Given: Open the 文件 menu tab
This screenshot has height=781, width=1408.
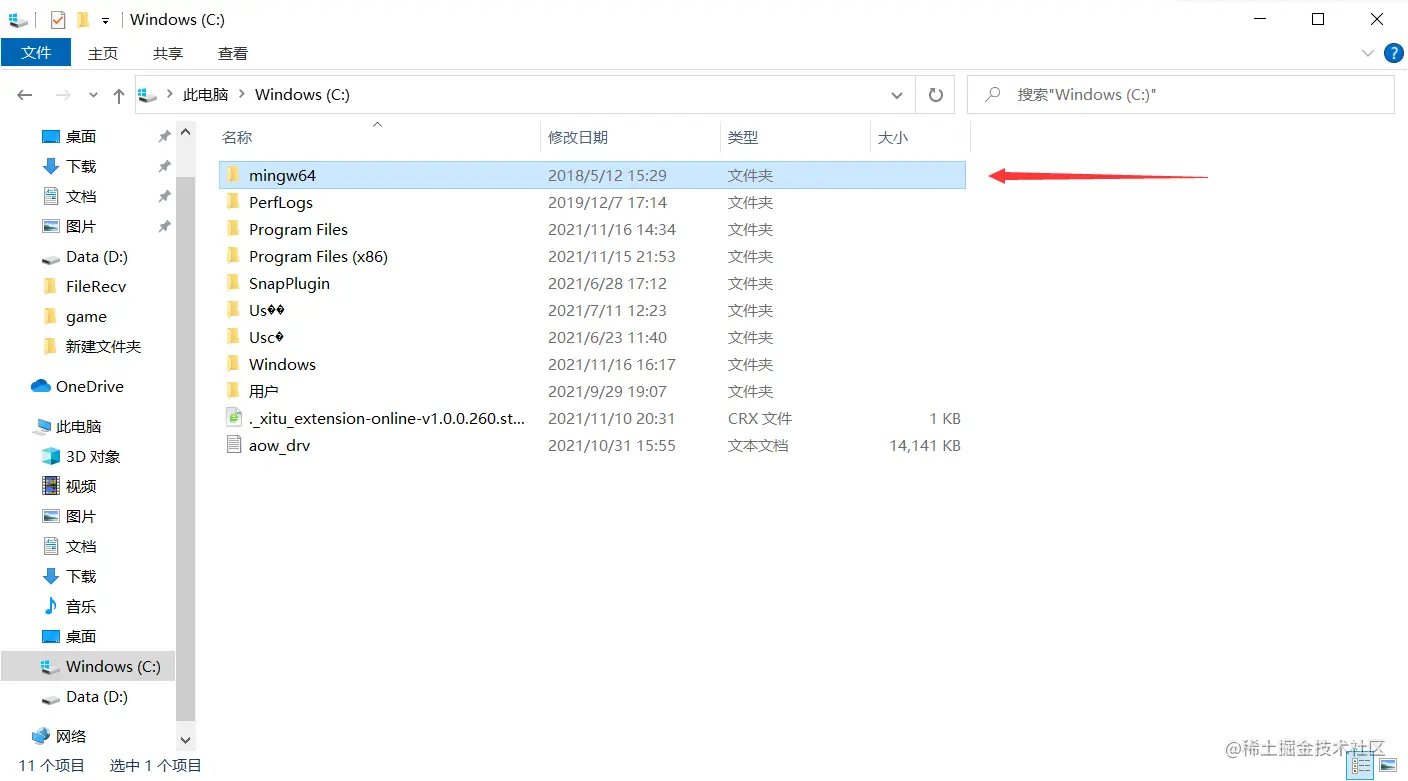Looking at the screenshot, I should tap(36, 53).
